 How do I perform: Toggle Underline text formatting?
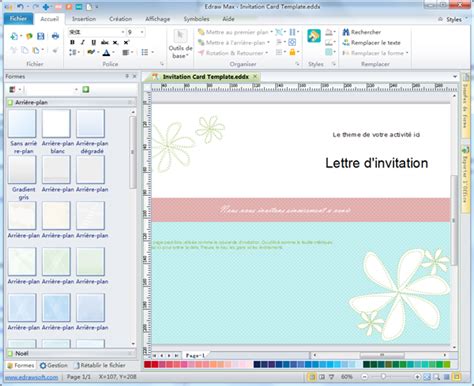click(94, 42)
